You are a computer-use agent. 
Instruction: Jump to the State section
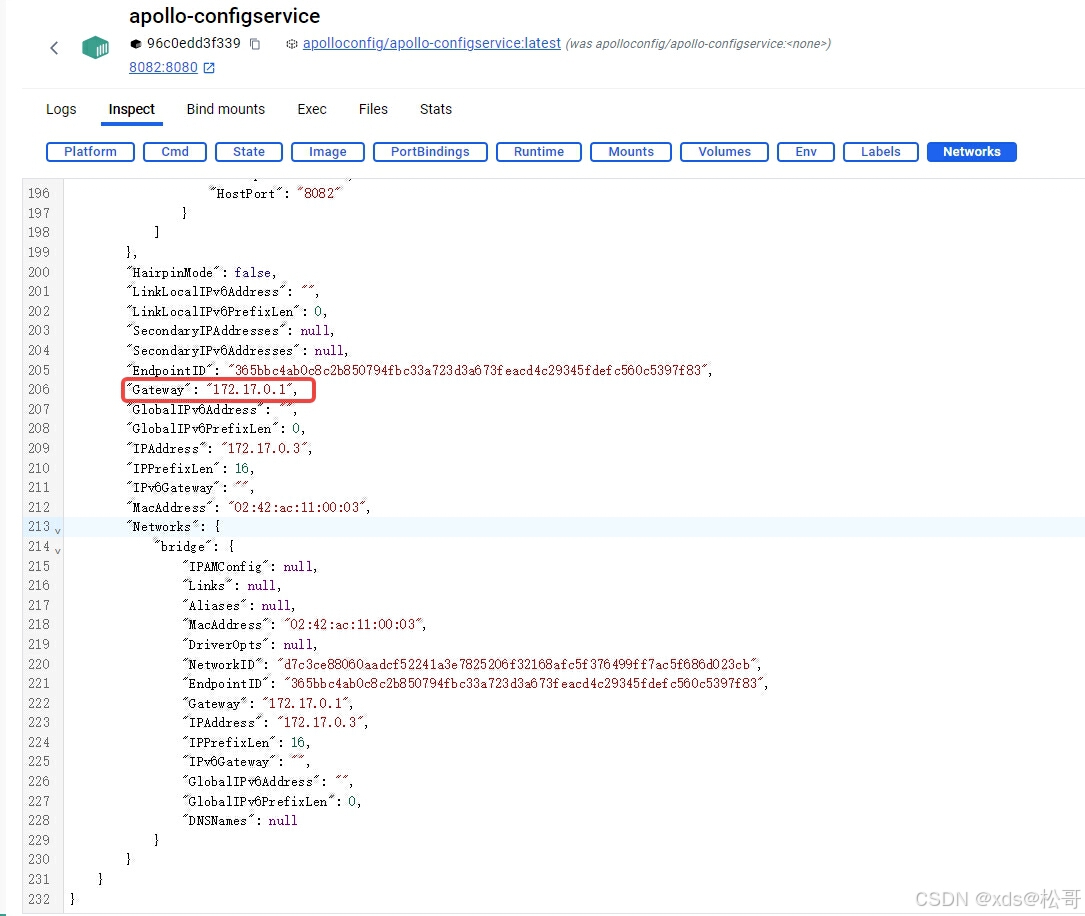click(248, 152)
